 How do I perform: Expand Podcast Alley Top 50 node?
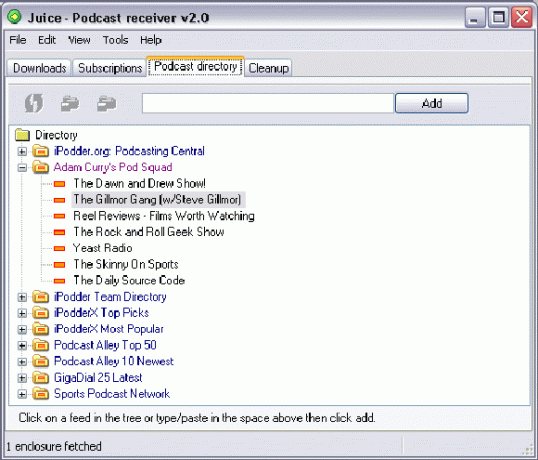(x=22, y=345)
